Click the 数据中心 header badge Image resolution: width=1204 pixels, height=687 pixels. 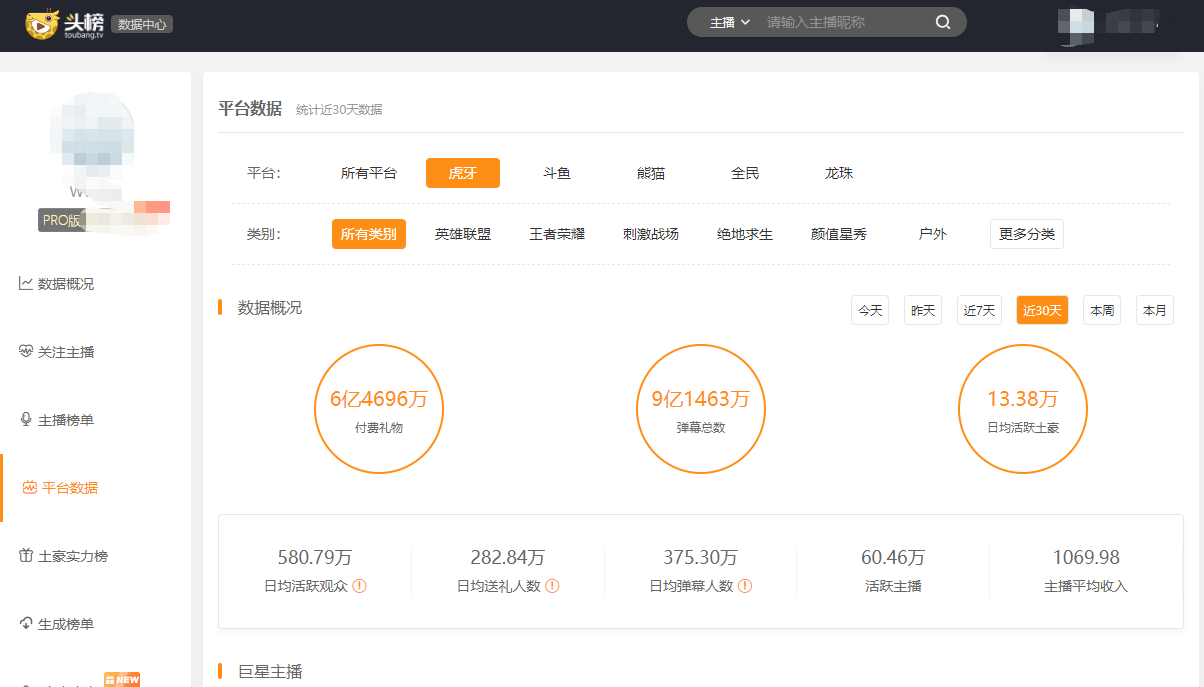(x=142, y=24)
